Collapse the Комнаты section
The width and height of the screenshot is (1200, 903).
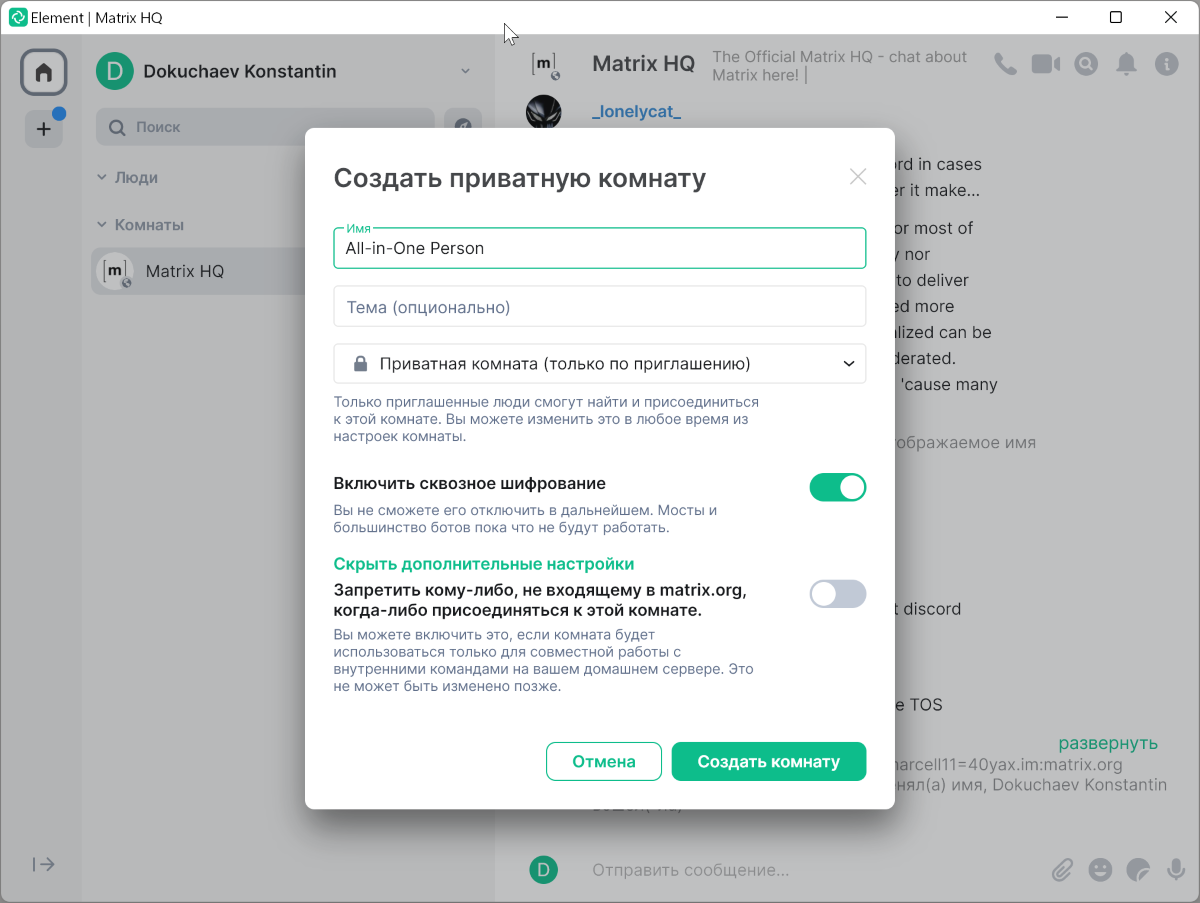point(140,225)
